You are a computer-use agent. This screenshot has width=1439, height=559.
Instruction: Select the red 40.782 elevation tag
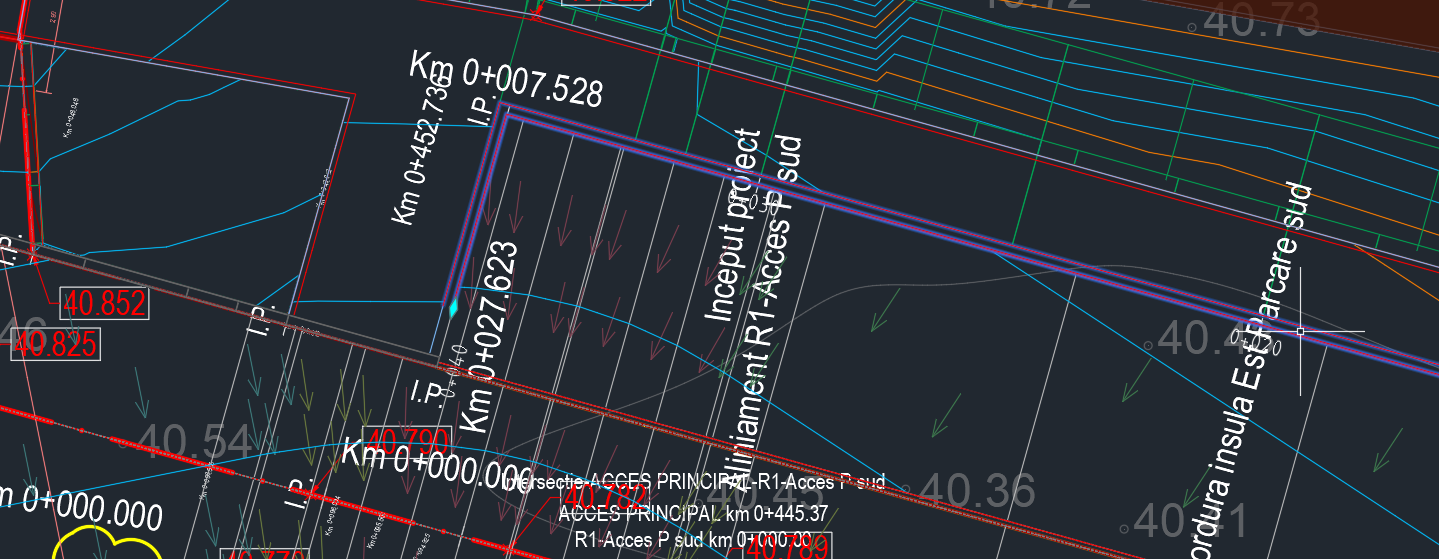(x=607, y=497)
